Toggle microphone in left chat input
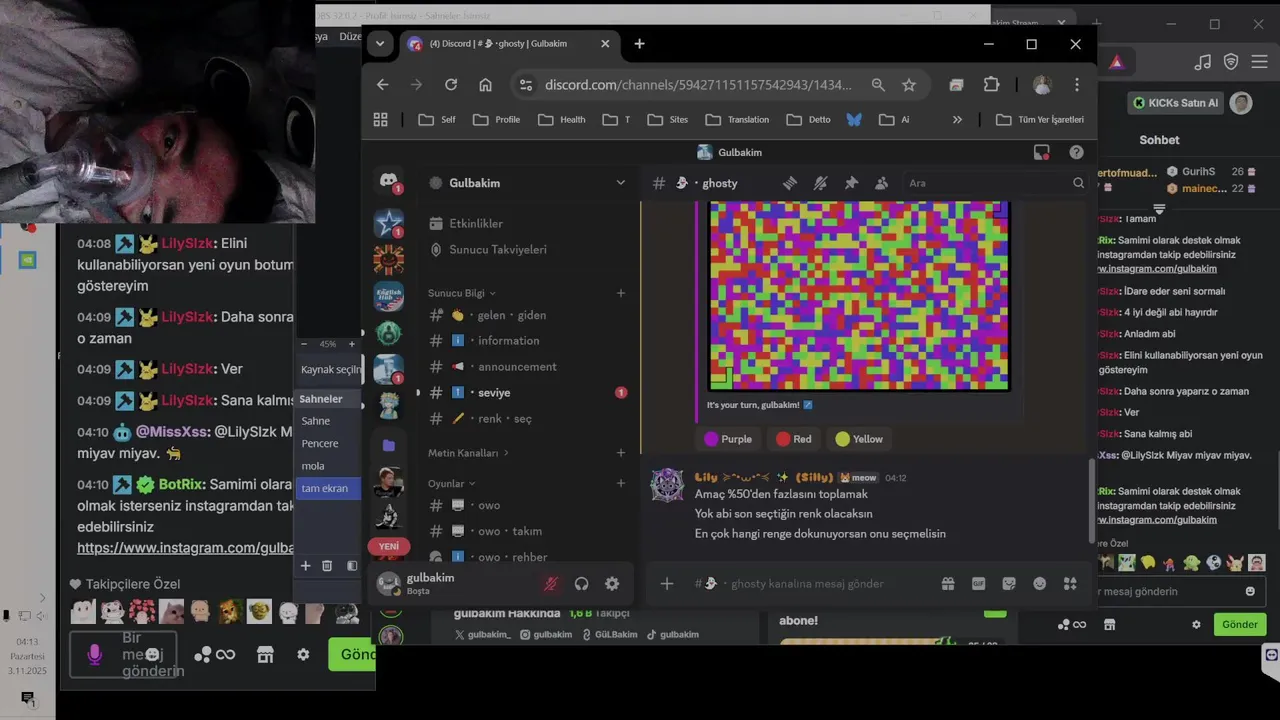Screen dimensions: 1280x720 click(94, 654)
